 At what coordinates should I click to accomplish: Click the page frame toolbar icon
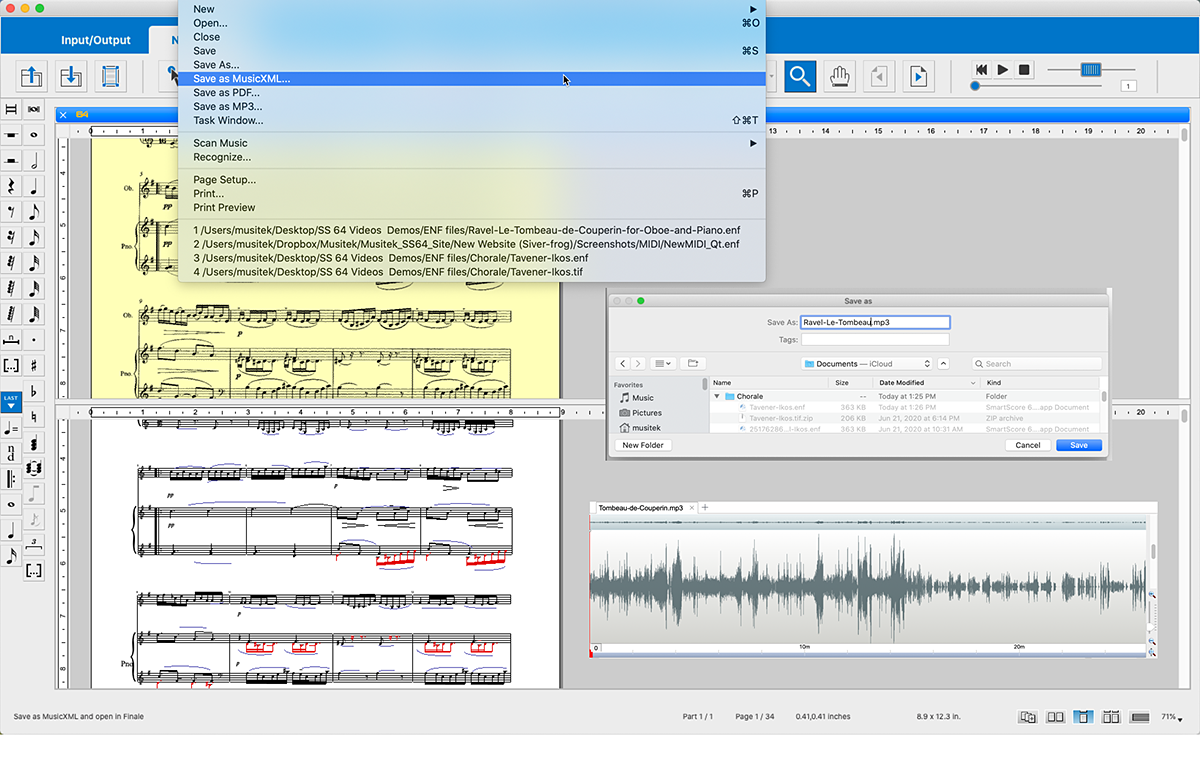[111, 76]
